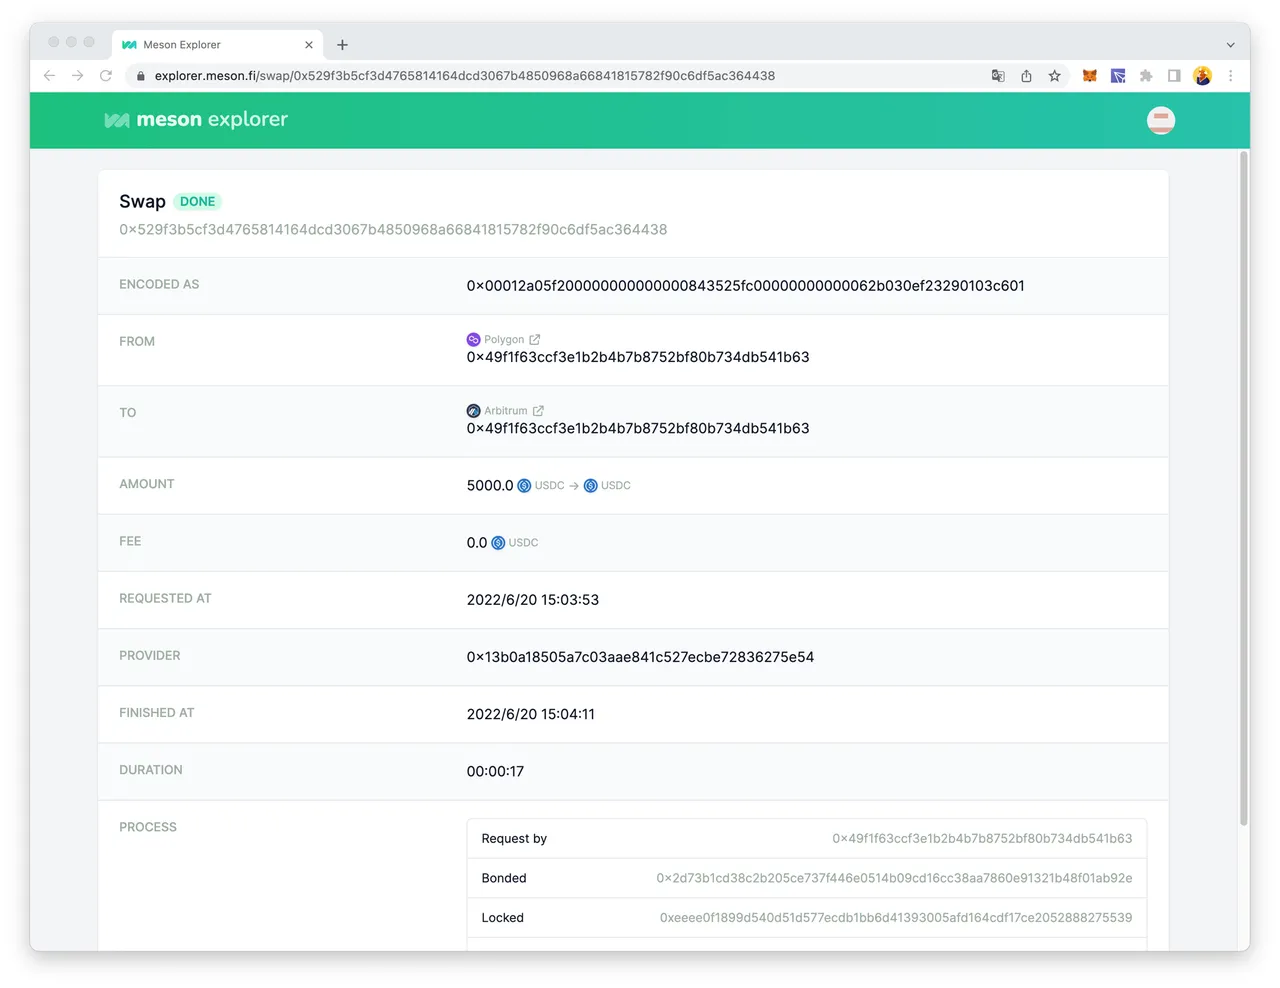The width and height of the screenshot is (1280, 988).
Task: Click the account avatar in green header
Action: tap(1161, 121)
